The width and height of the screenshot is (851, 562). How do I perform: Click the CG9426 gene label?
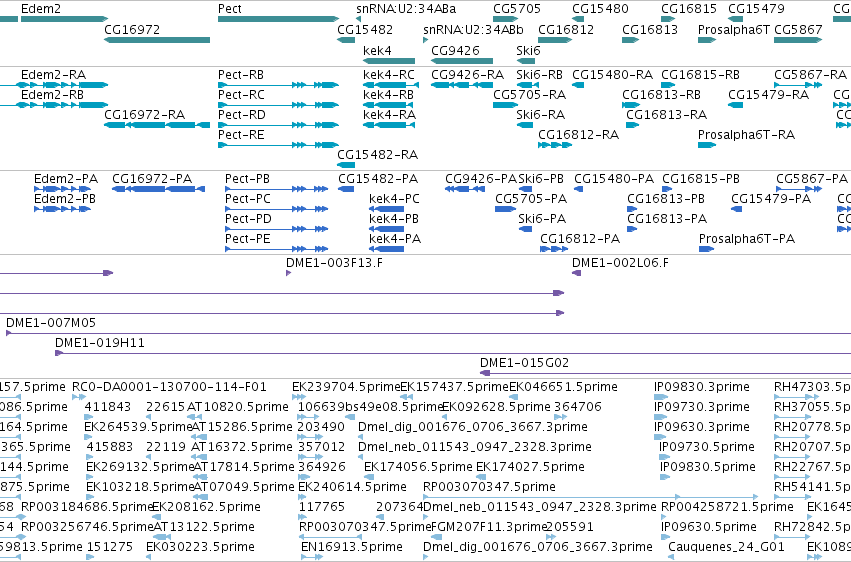(455, 50)
